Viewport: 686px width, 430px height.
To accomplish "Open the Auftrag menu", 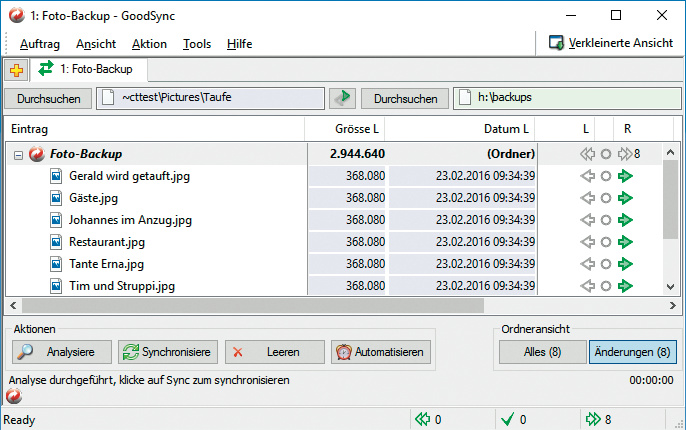I will 40,44.
